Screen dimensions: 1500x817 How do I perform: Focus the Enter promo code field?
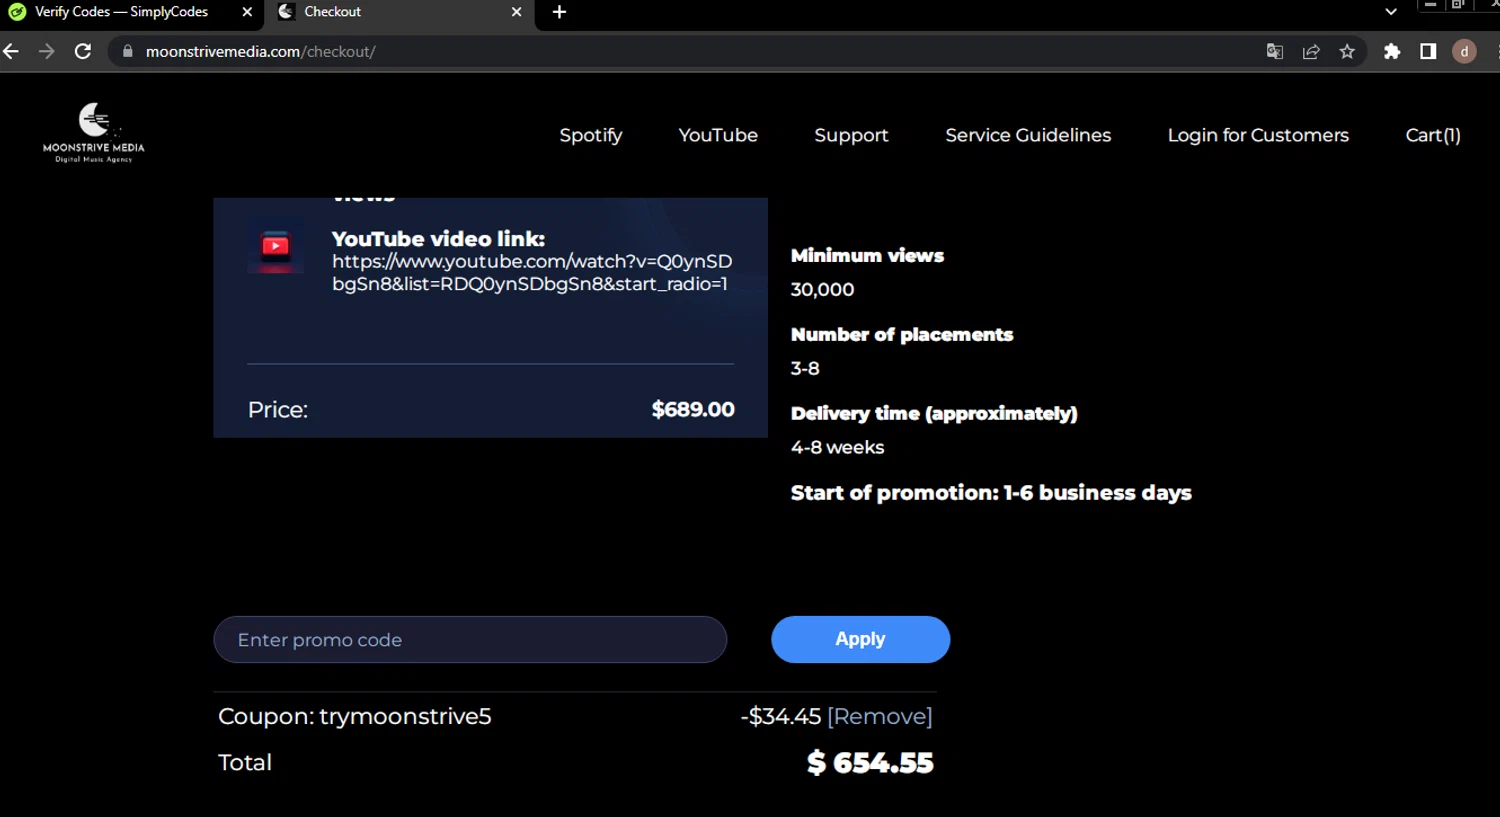[x=470, y=639]
